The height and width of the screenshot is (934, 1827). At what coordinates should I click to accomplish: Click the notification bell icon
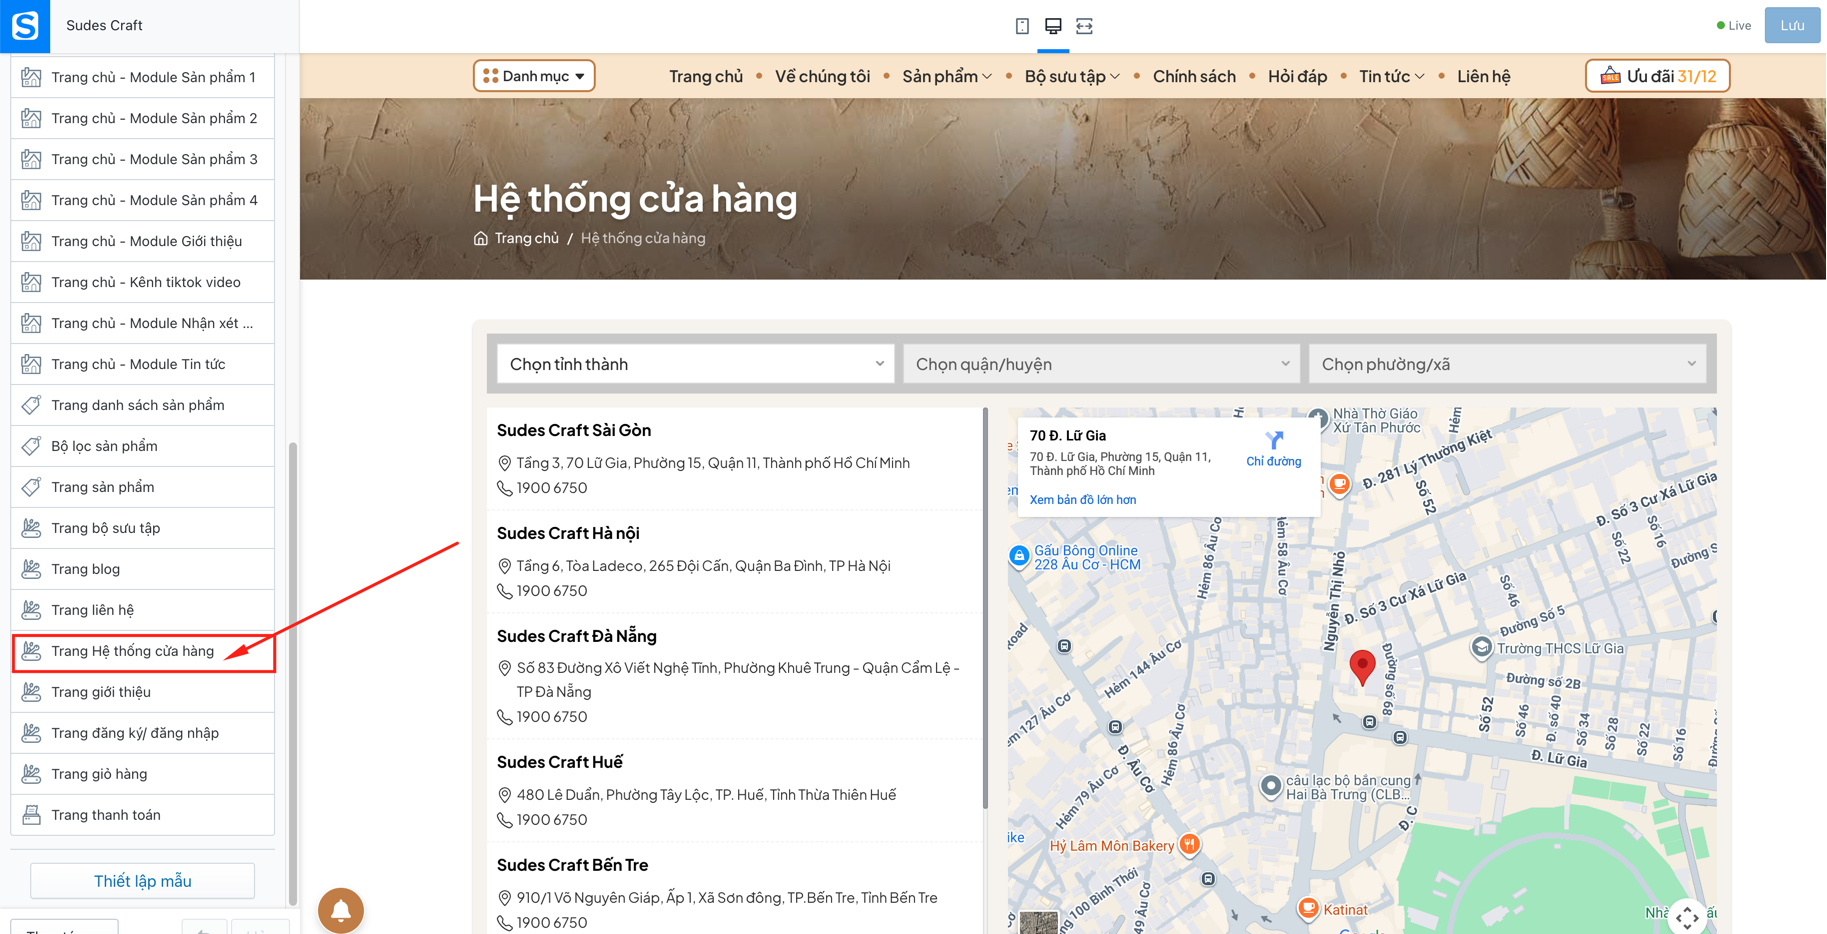point(341,910)
